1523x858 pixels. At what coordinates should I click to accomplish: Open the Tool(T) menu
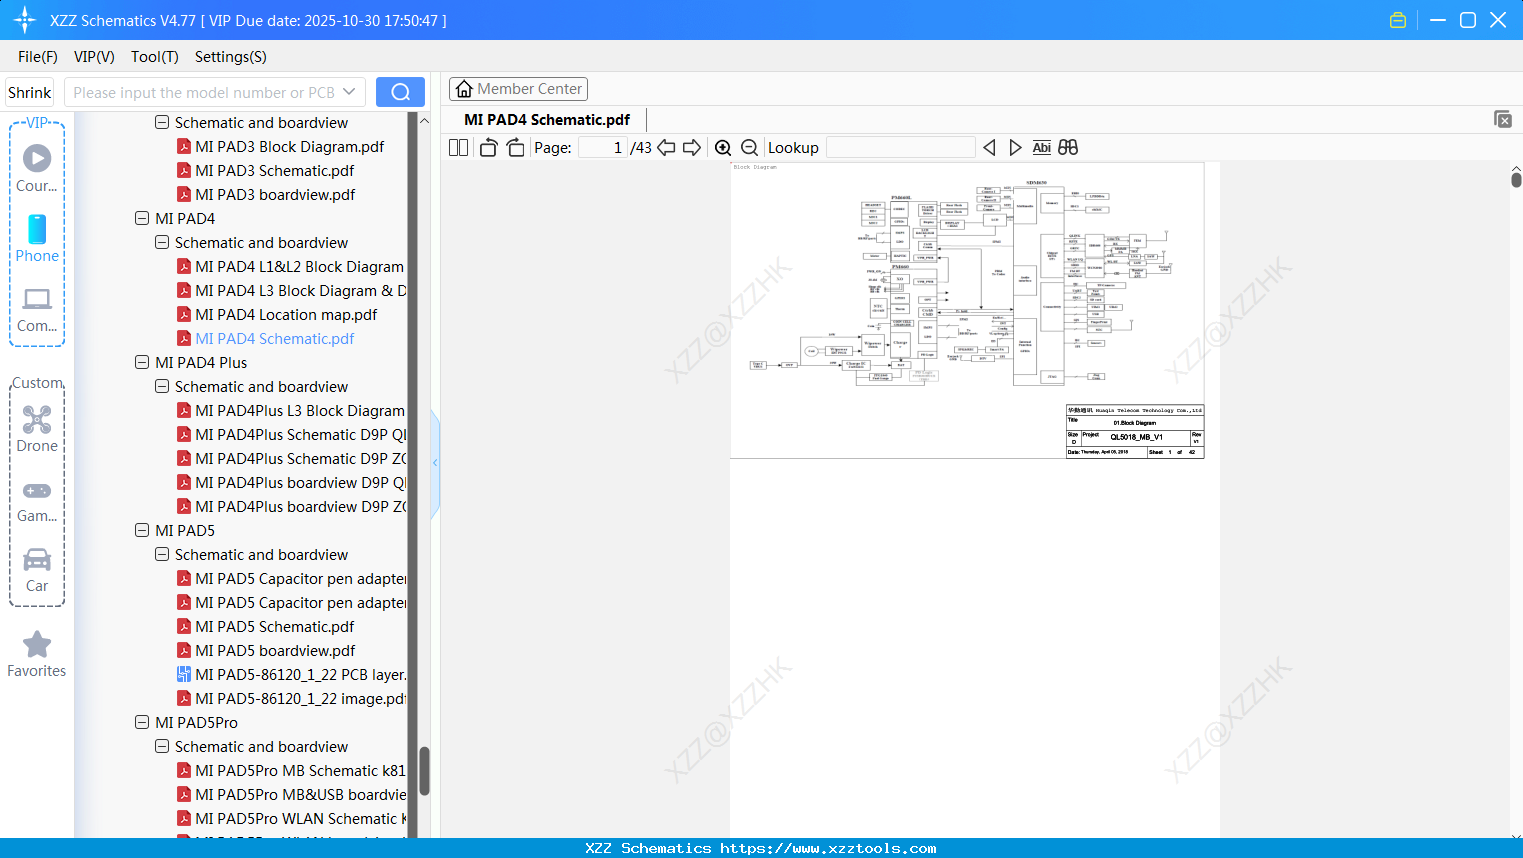(x=154, y=57)
